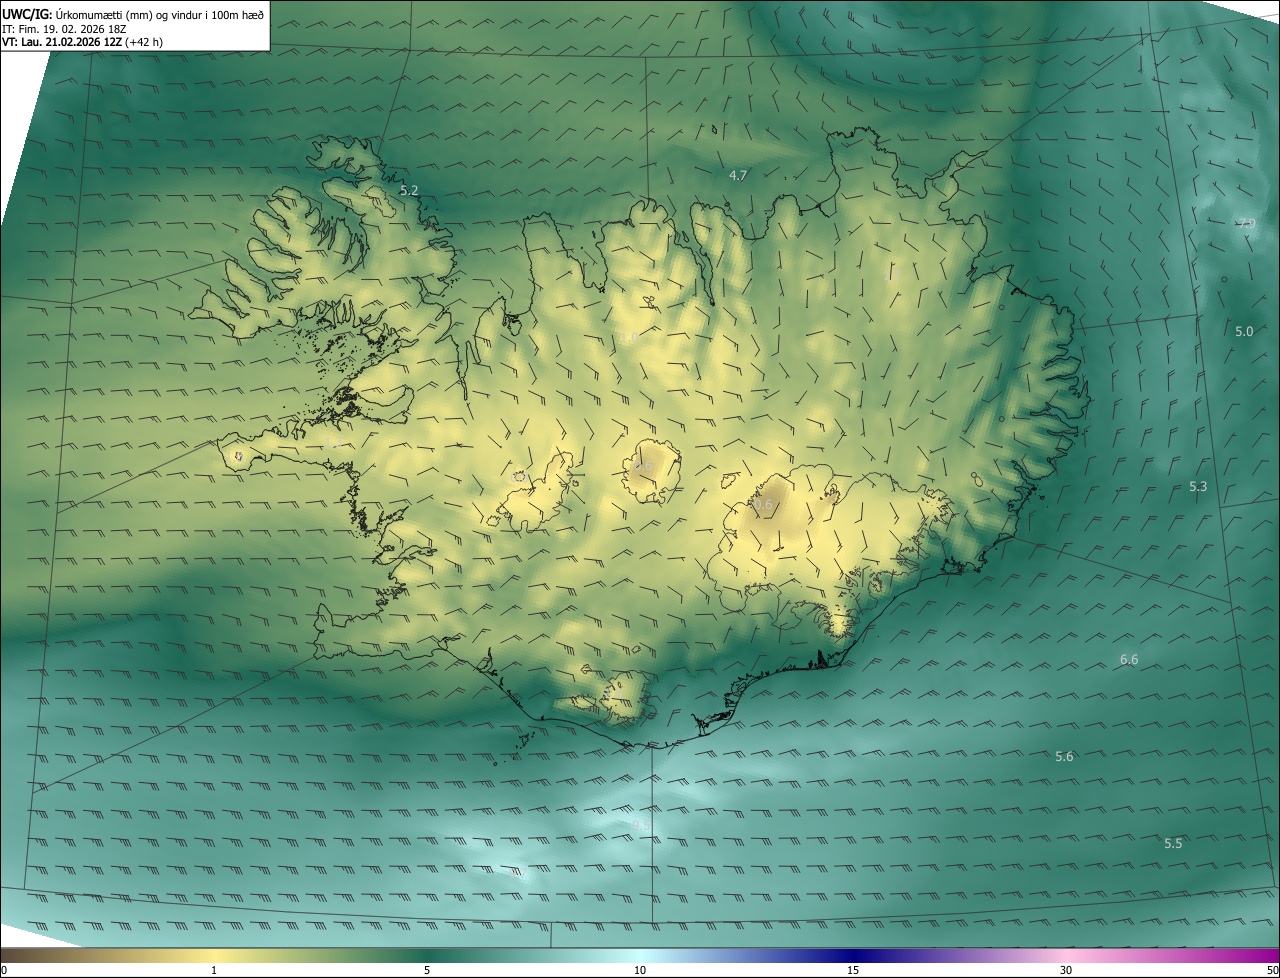
Task: Click the color scale tick label "15"
Action: click(853, 970)
